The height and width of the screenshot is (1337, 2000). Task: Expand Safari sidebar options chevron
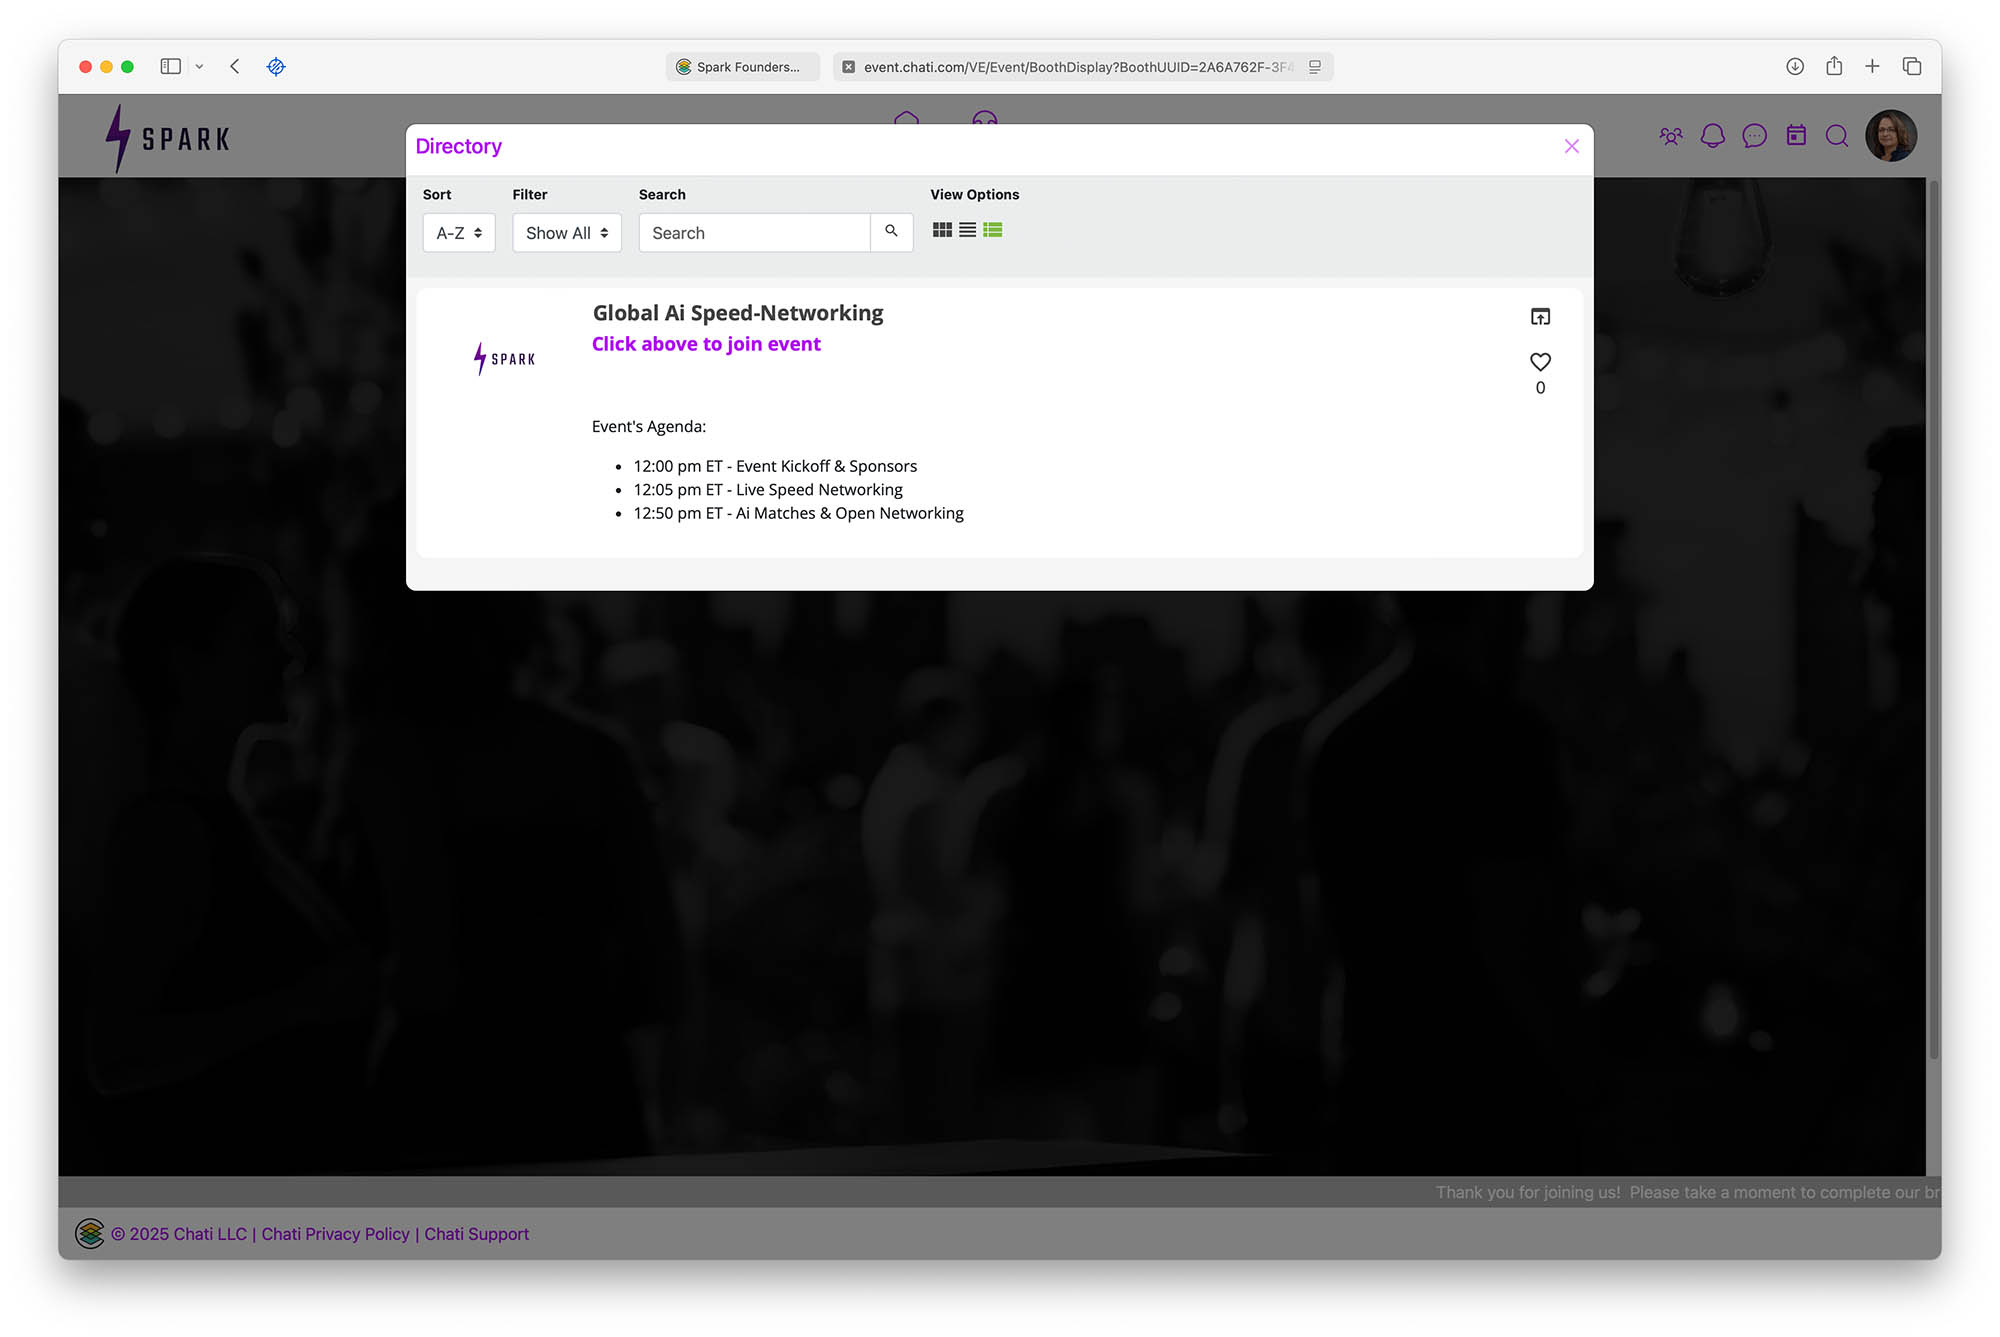coord(199,67)
